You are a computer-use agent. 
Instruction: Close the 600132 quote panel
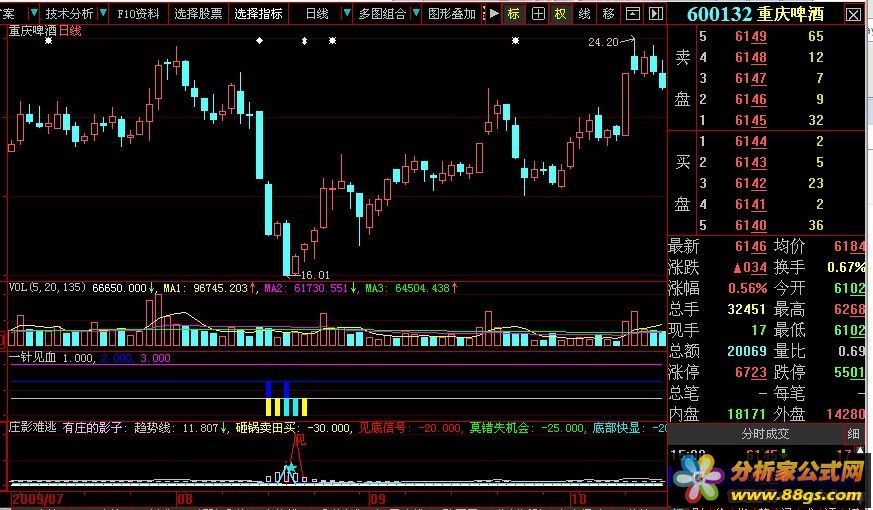coord(854,14)
